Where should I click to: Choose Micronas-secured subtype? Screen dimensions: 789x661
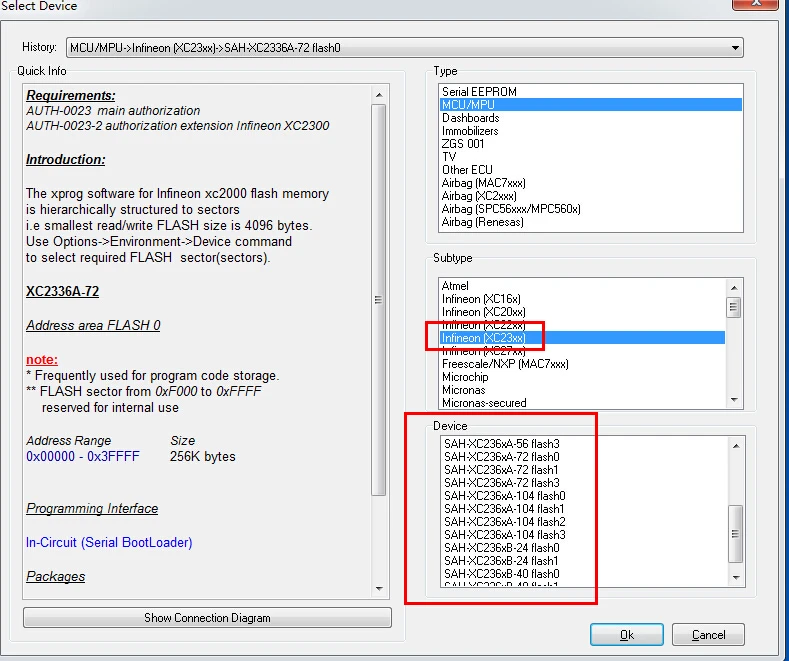[582, 403]
